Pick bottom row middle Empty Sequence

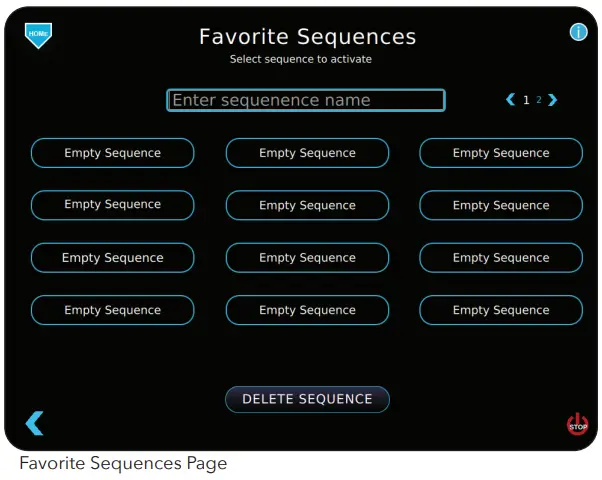point(307,310)
